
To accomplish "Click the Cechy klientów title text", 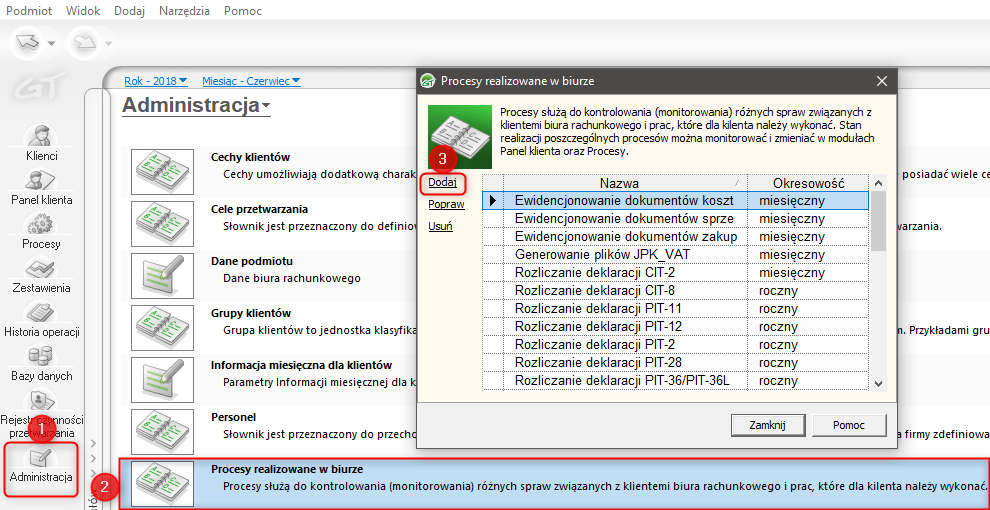I will click(250, 157).
